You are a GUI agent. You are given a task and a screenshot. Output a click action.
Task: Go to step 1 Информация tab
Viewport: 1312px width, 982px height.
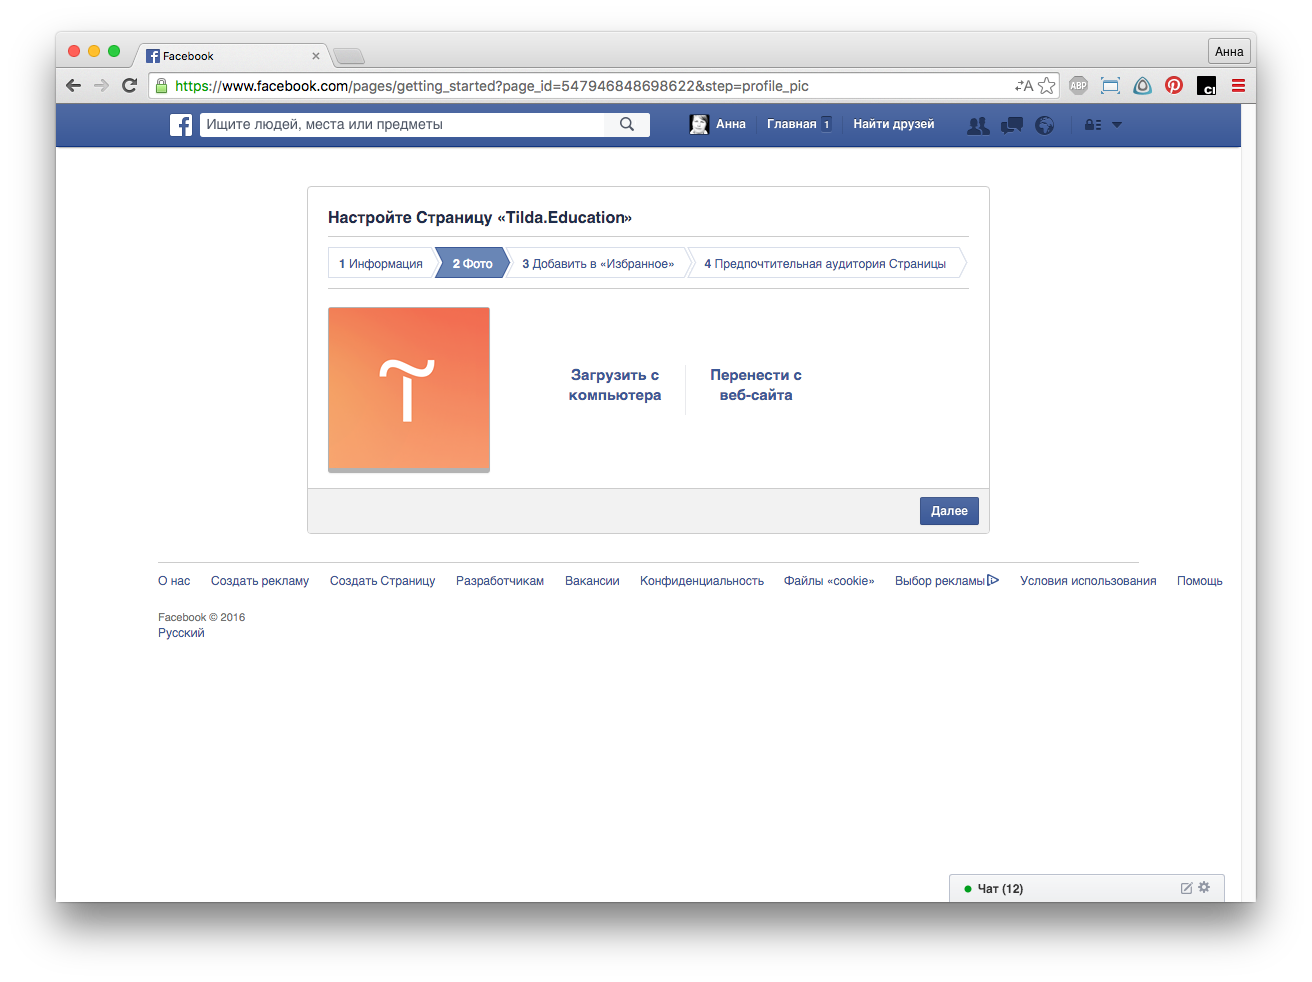pyautogui.click(x=381, y=264)
